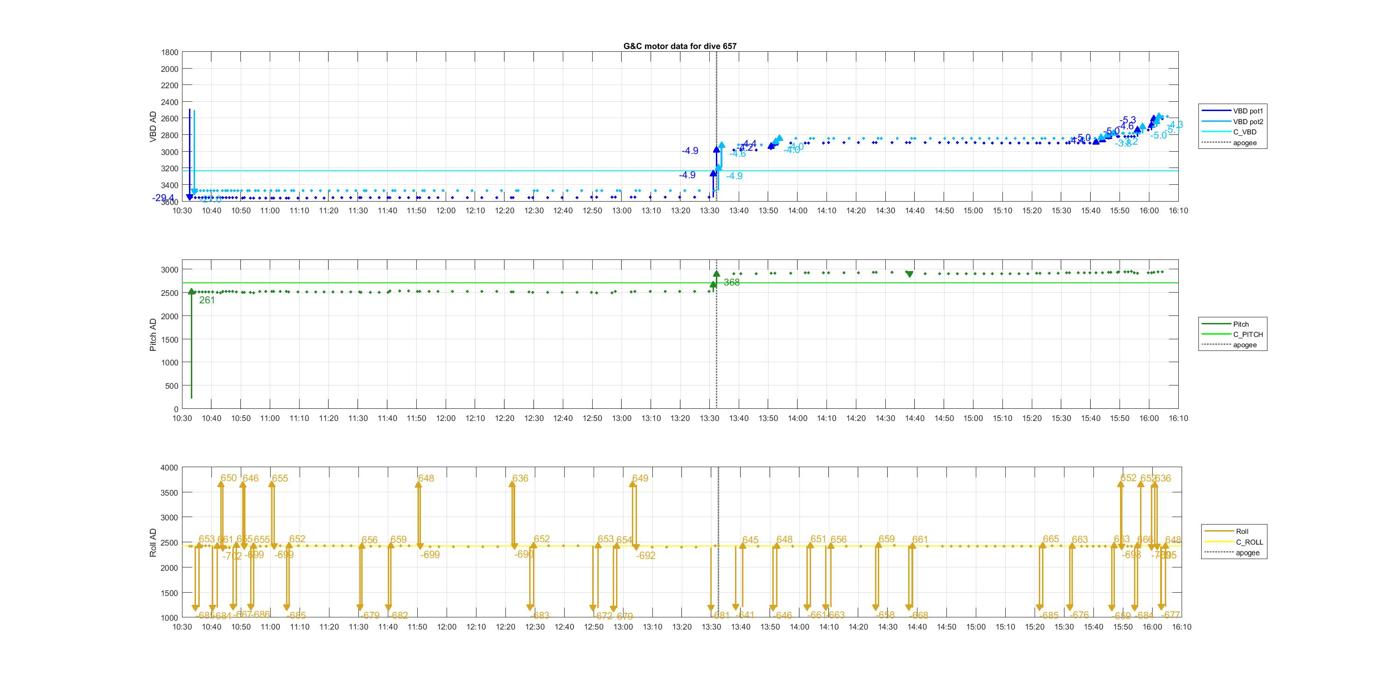Click roll label '-676'
The width and height of the screenshot is (1400, 693).
point(1079,615)
